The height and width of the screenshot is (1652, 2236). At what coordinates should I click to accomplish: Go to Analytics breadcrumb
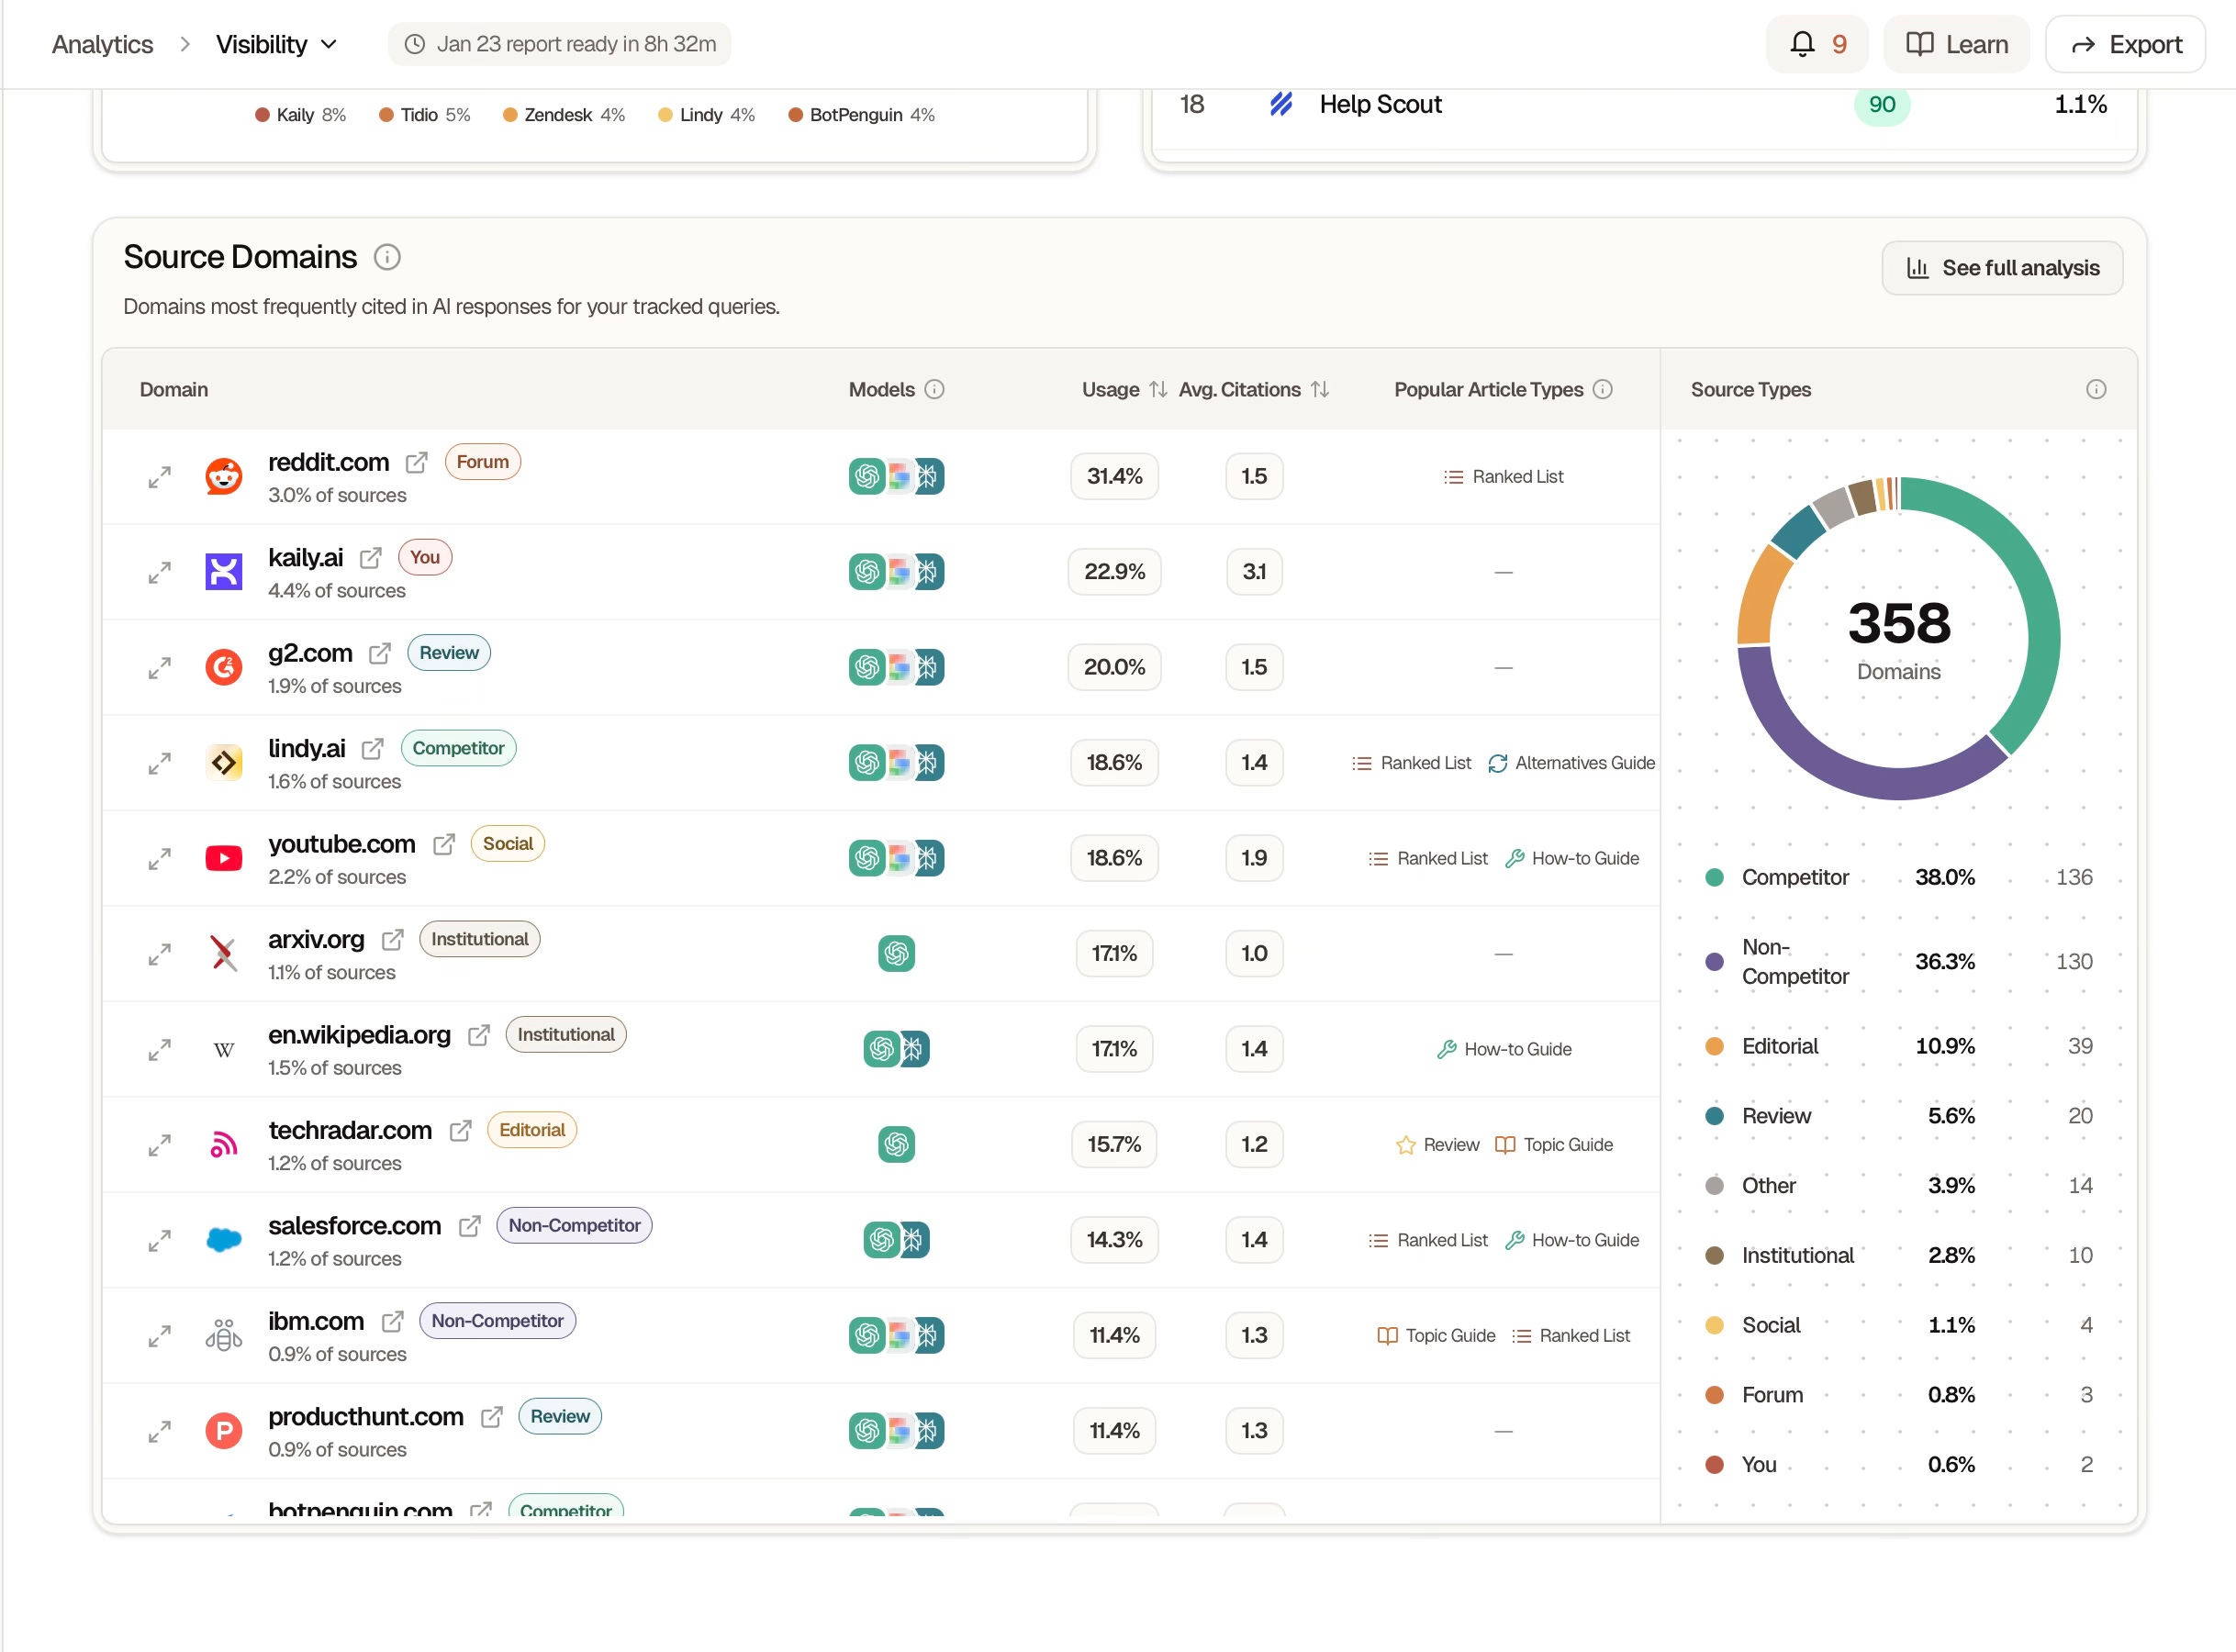(x=102, y=44)
